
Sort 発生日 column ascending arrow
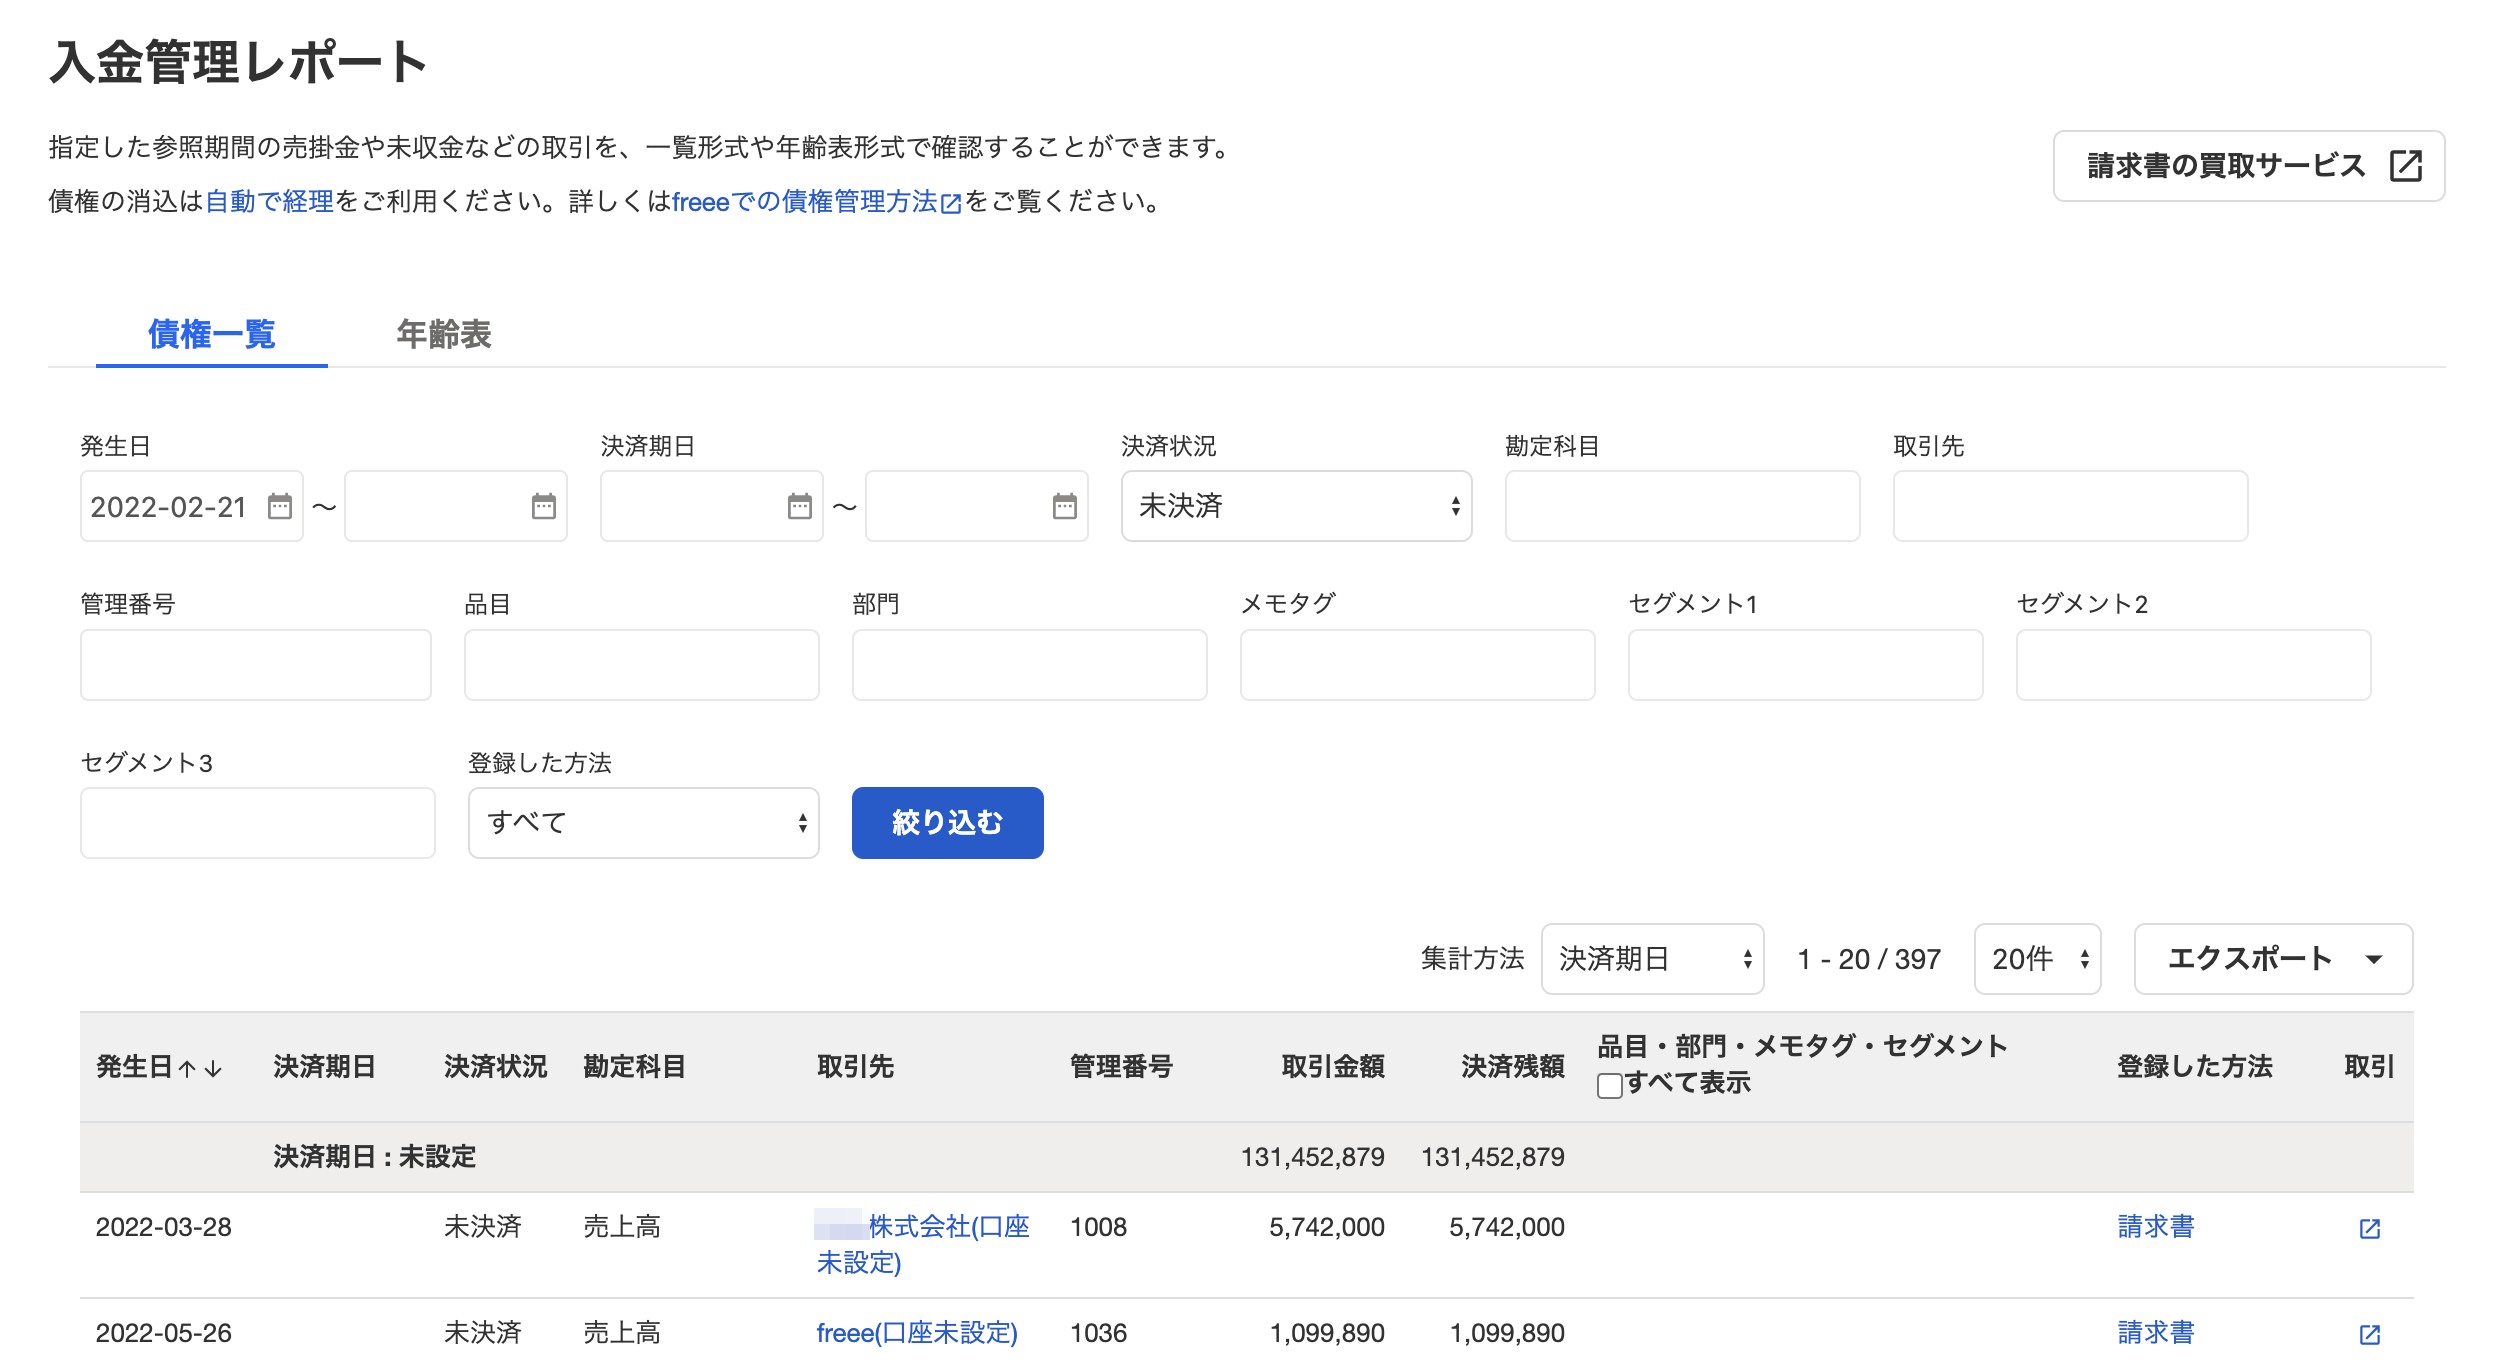coord(187,1069)
